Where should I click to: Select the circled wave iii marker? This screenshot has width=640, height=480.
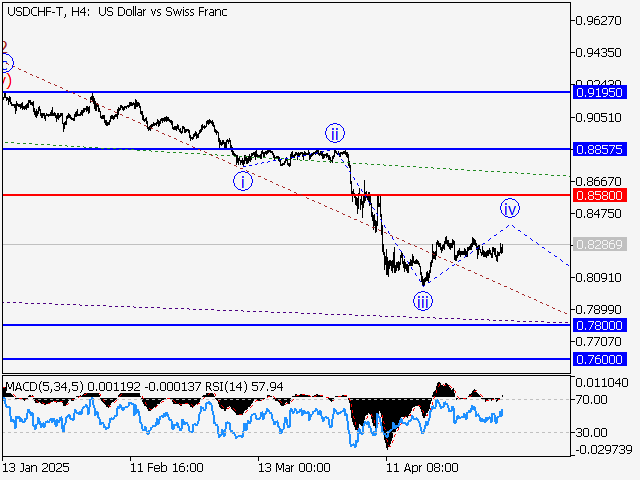coord(424,299)
